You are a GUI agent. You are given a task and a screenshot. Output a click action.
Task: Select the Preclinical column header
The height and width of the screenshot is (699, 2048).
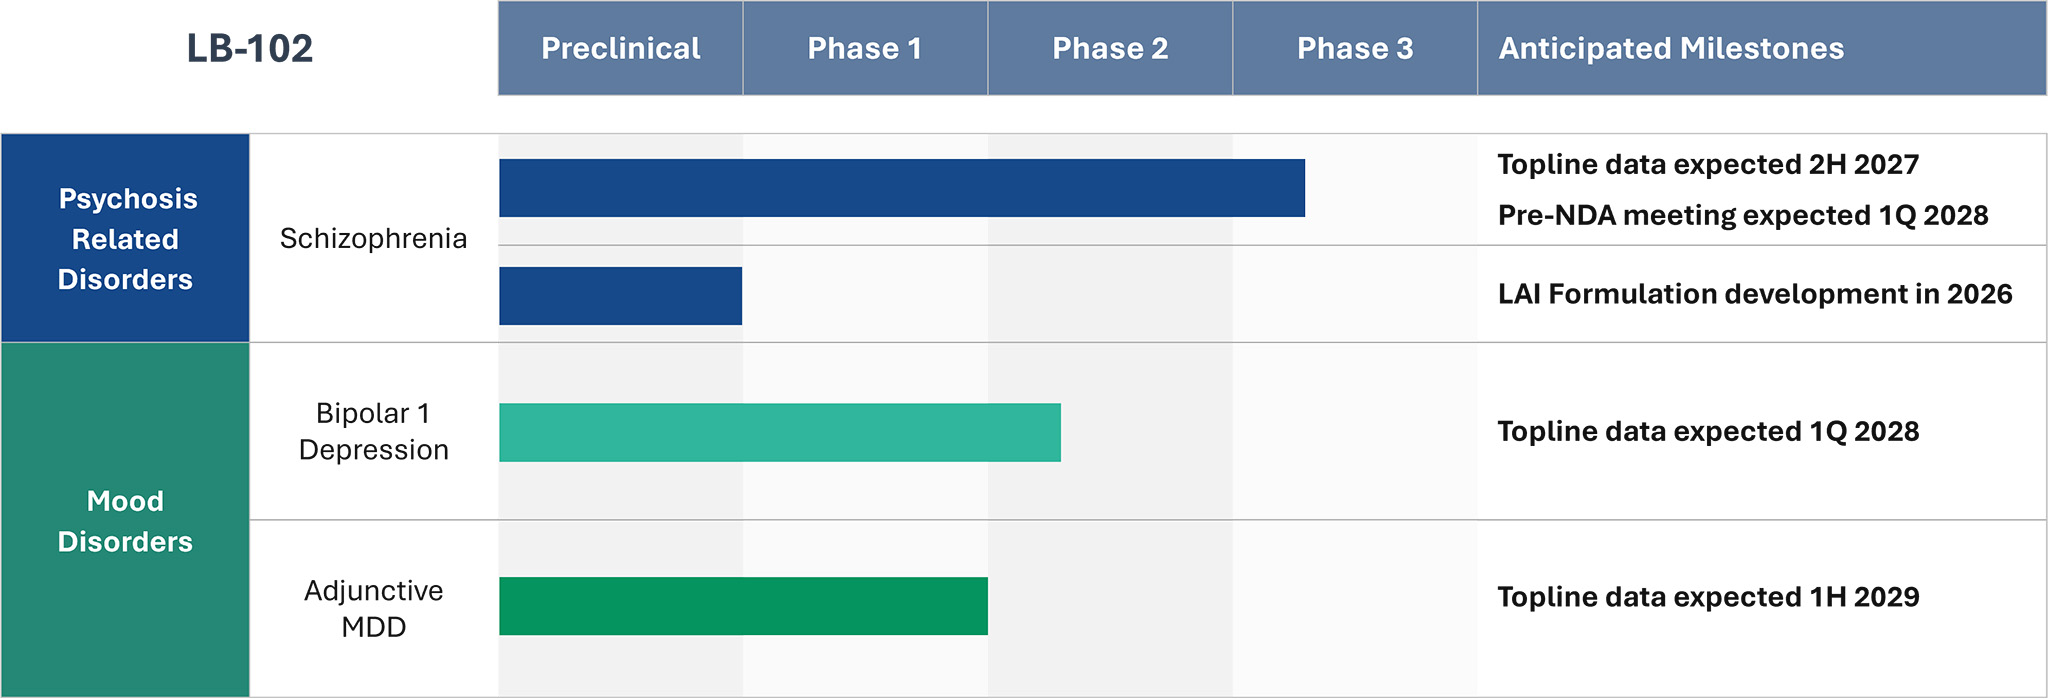click(620, 48)
